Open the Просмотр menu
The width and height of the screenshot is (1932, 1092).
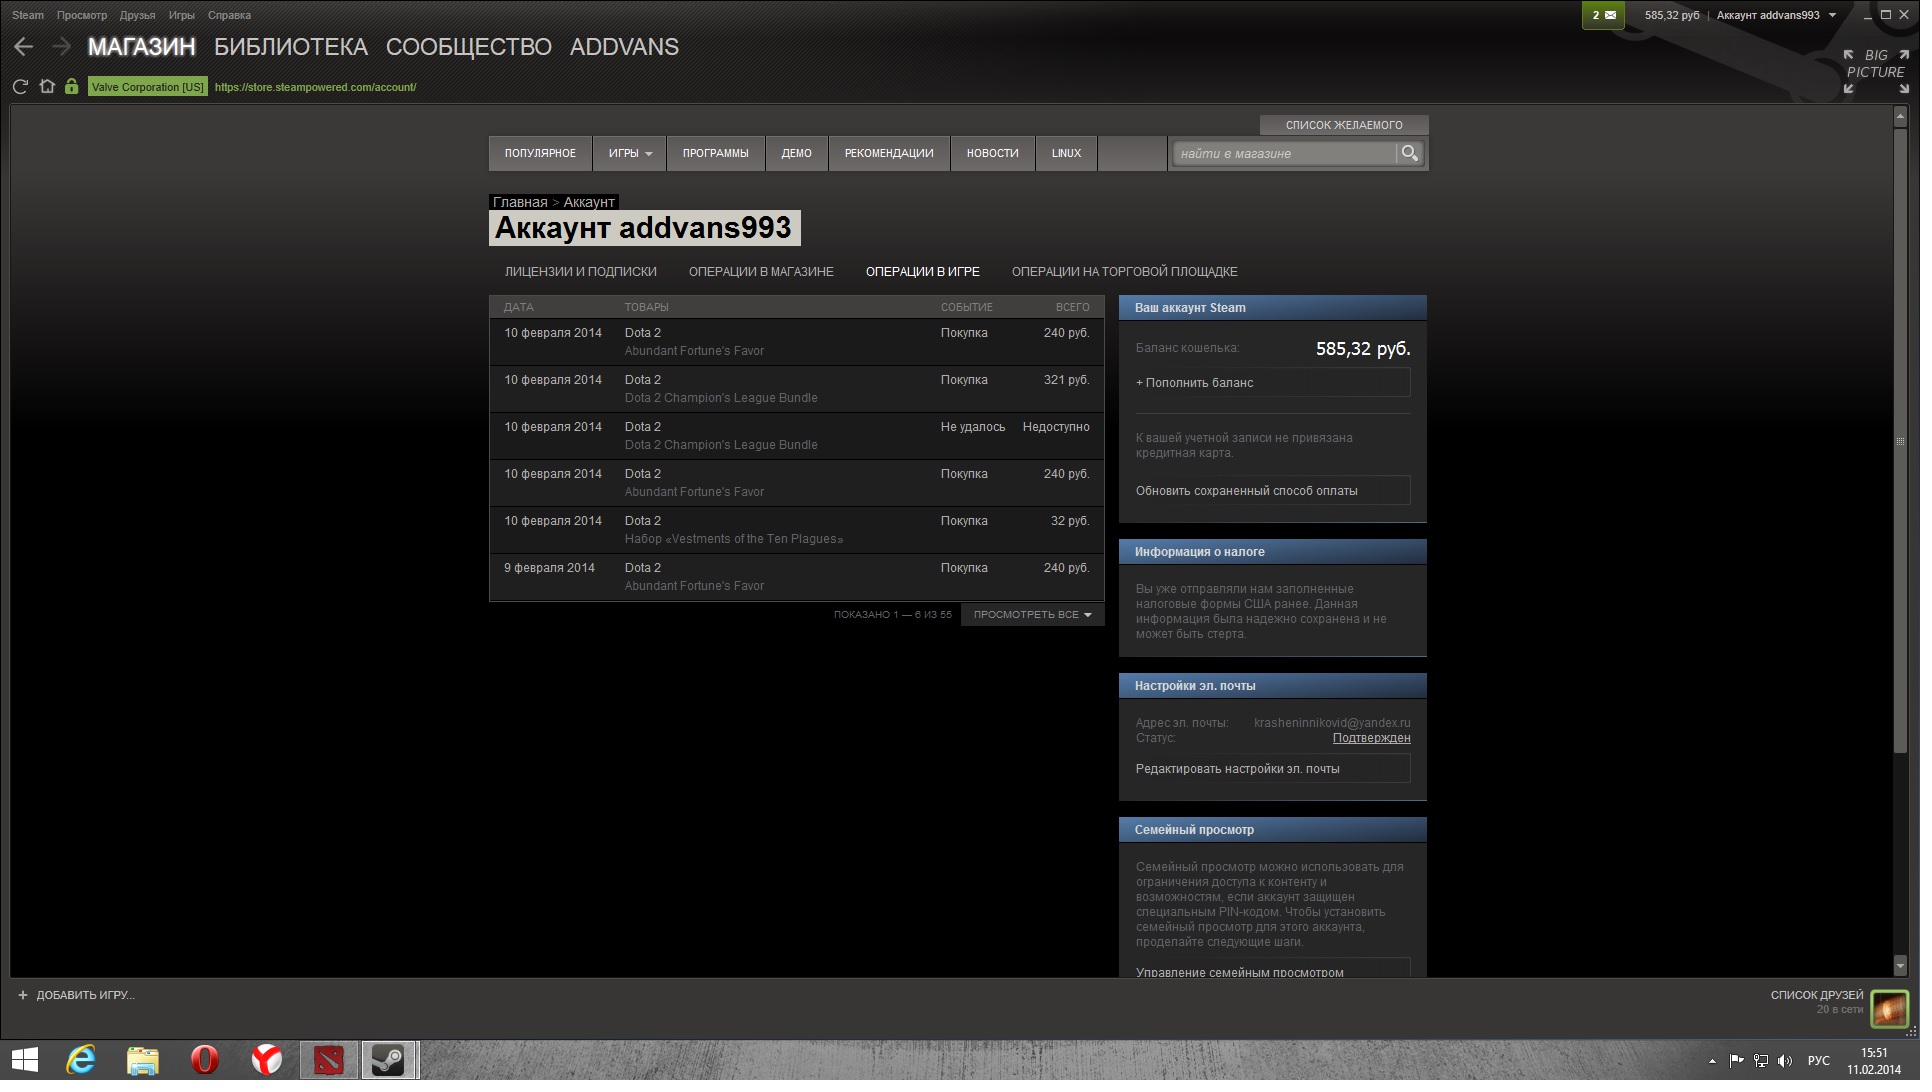pos(82,15)
